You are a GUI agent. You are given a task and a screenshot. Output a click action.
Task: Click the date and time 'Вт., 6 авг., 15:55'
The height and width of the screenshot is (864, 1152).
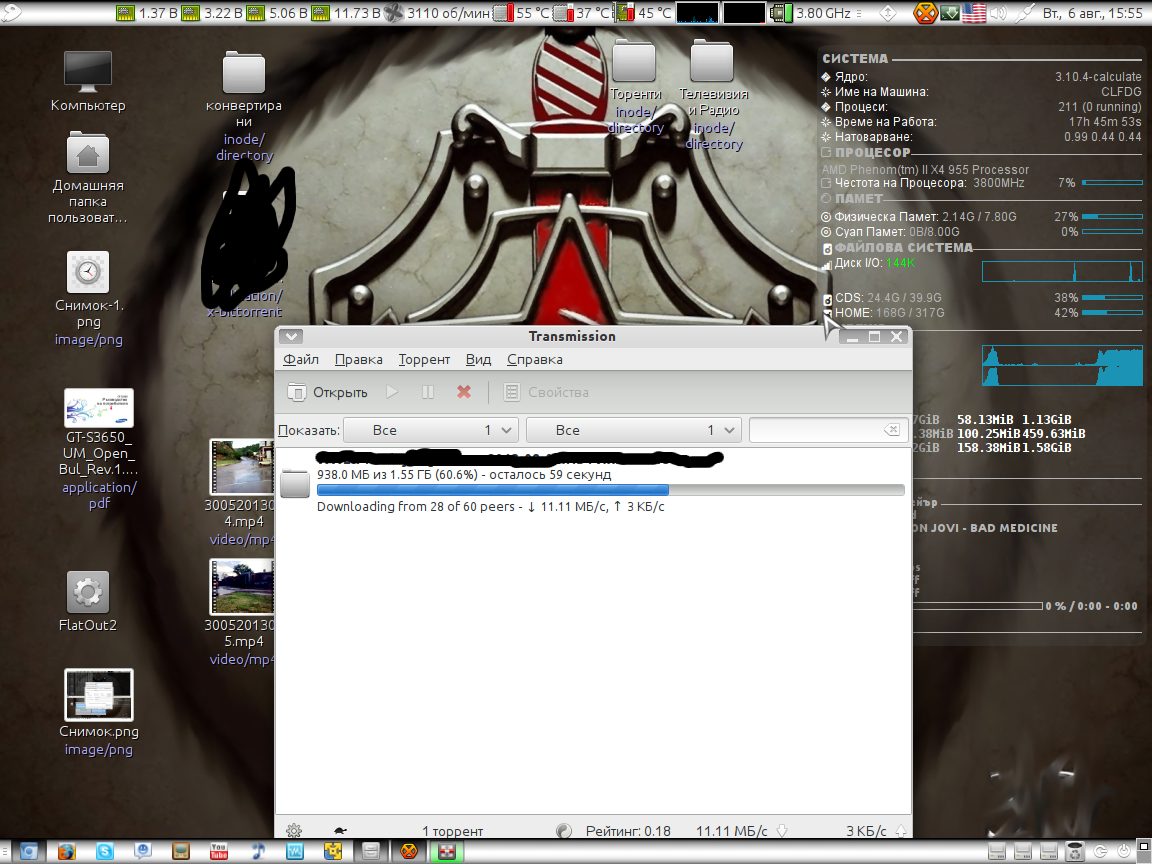(1092, 12)
